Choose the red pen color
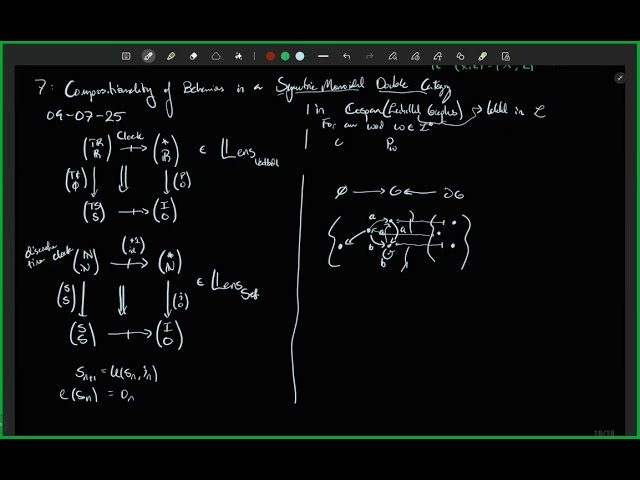 270,56
